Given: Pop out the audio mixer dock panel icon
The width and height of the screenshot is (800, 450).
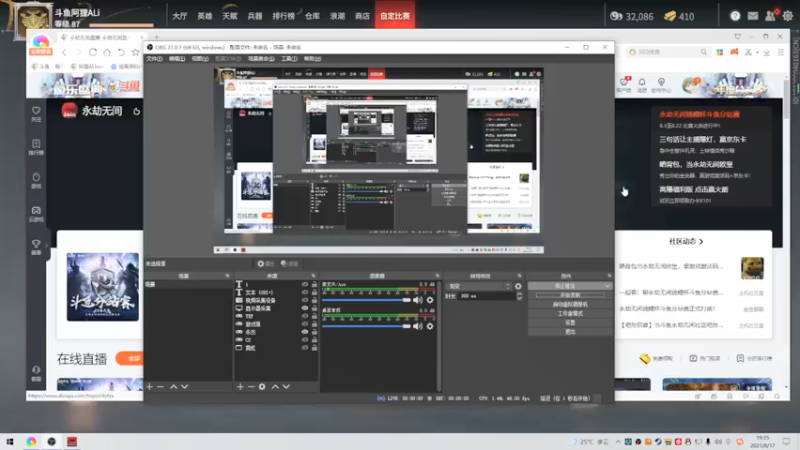Looking at the screenshot, I should click(x=437, y=276).
